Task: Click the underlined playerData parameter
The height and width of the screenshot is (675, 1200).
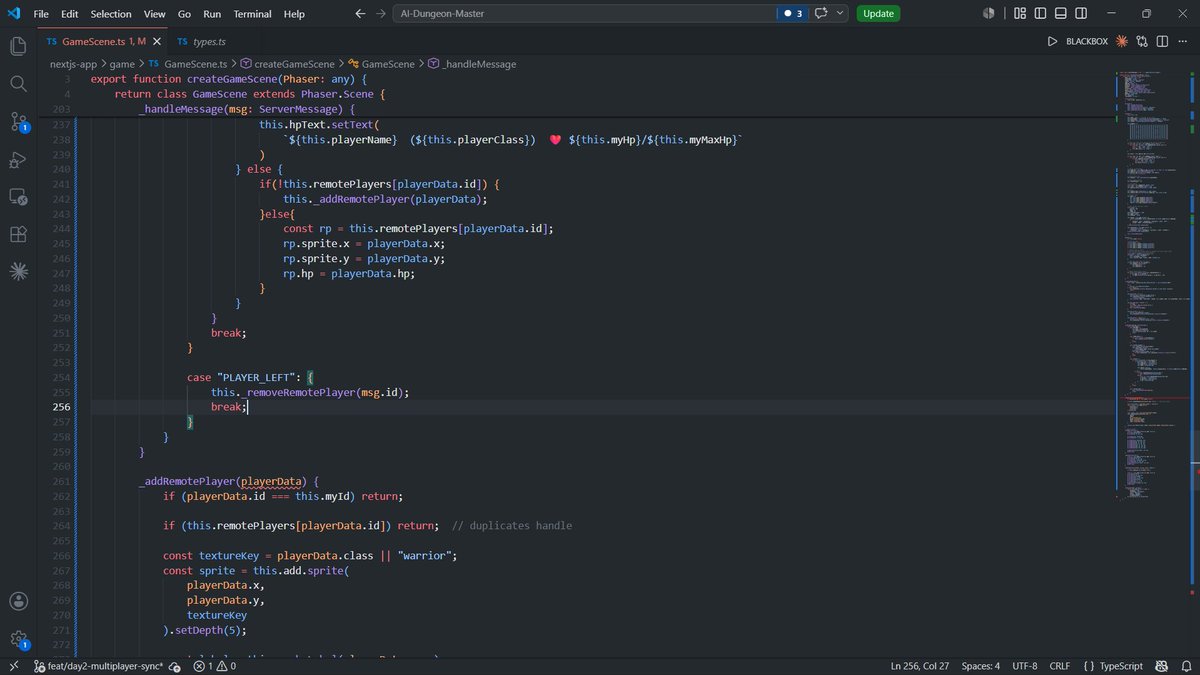Action: (x=270, y=481)
